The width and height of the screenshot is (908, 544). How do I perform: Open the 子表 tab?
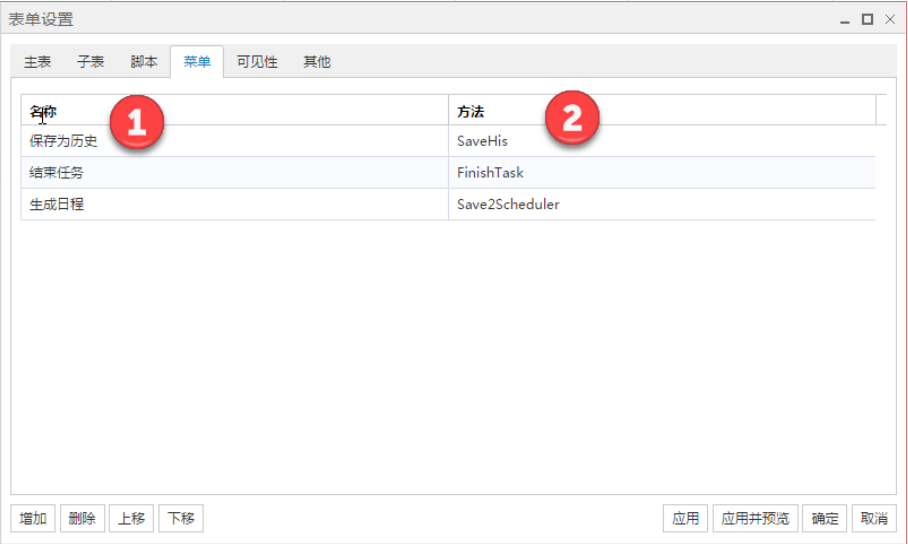pyautogui.click(x=90, y=62)
